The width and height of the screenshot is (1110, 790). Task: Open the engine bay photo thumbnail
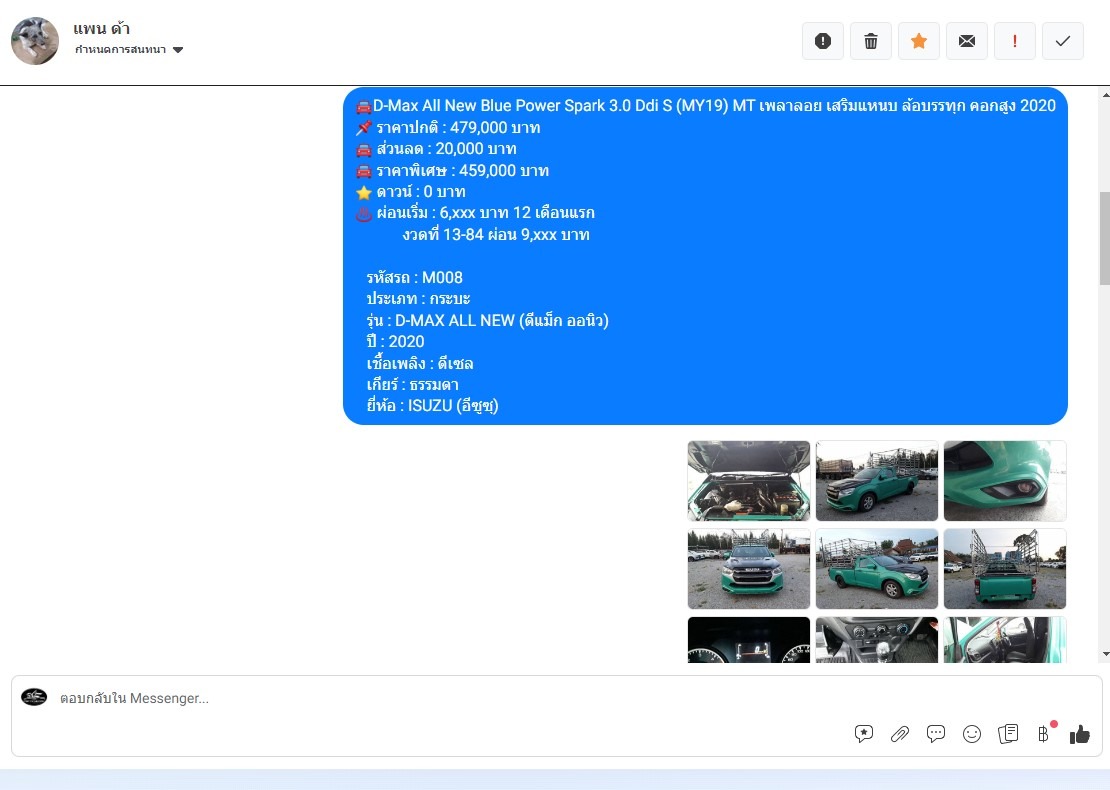click(749, 481)
